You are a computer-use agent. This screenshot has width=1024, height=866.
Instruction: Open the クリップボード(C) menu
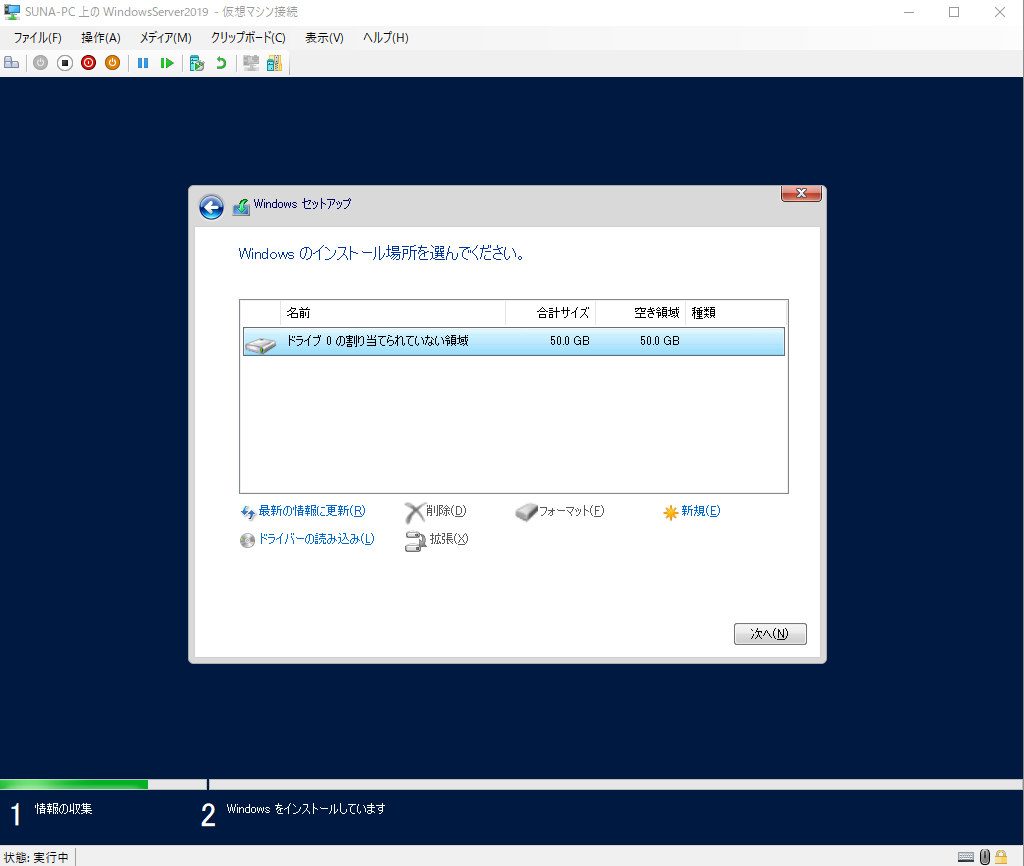click(248, 38)
